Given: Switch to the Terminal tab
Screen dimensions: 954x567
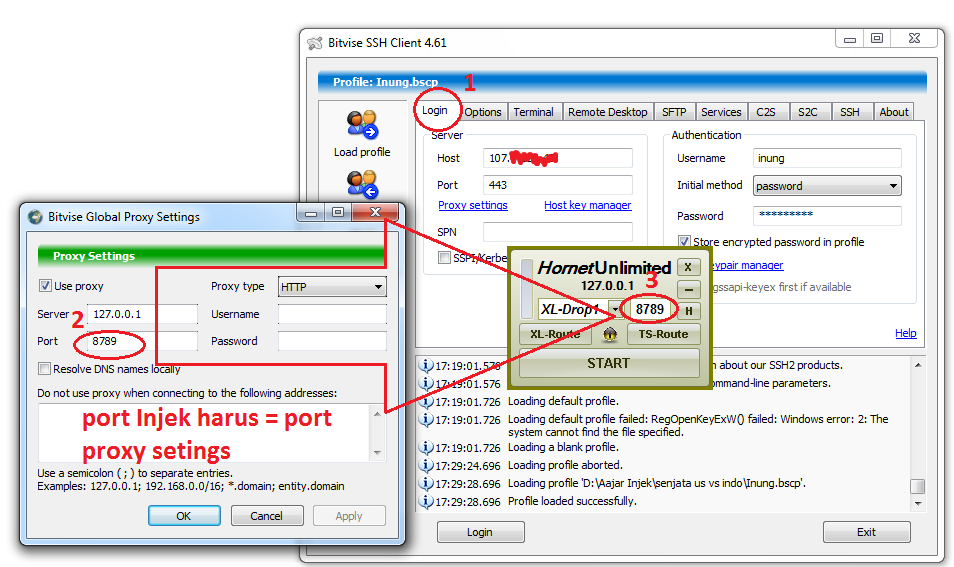Looking at the screenshot, I should [x=534, y=112].
